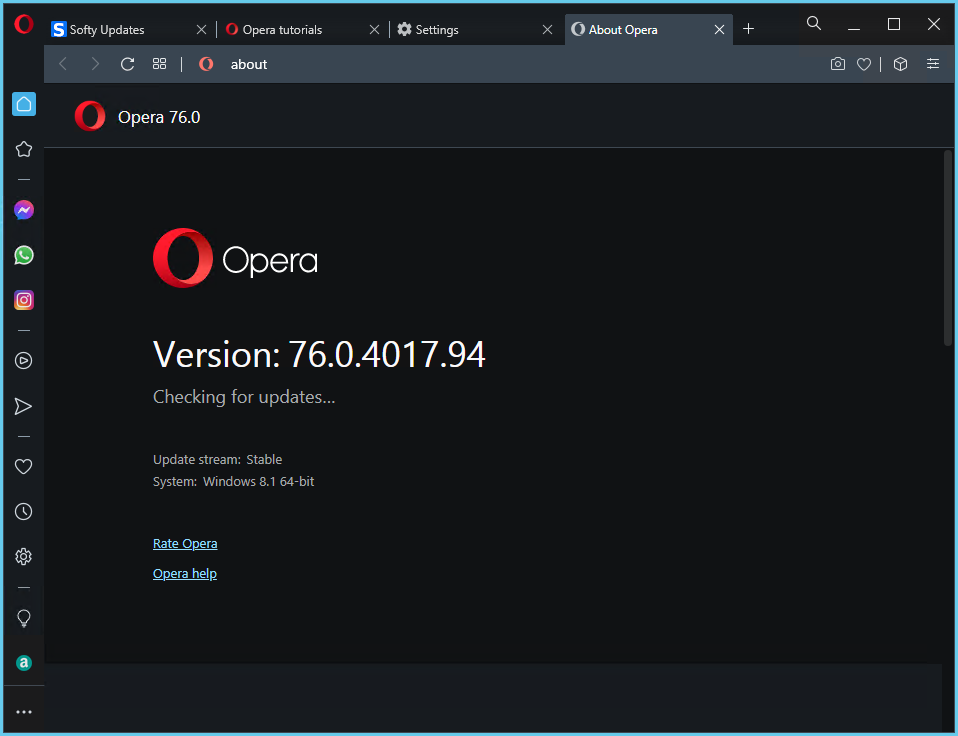Screen dimensions: 958x736
Task: Open the search tabs magnifier icon
Action: tap(814, 23)
